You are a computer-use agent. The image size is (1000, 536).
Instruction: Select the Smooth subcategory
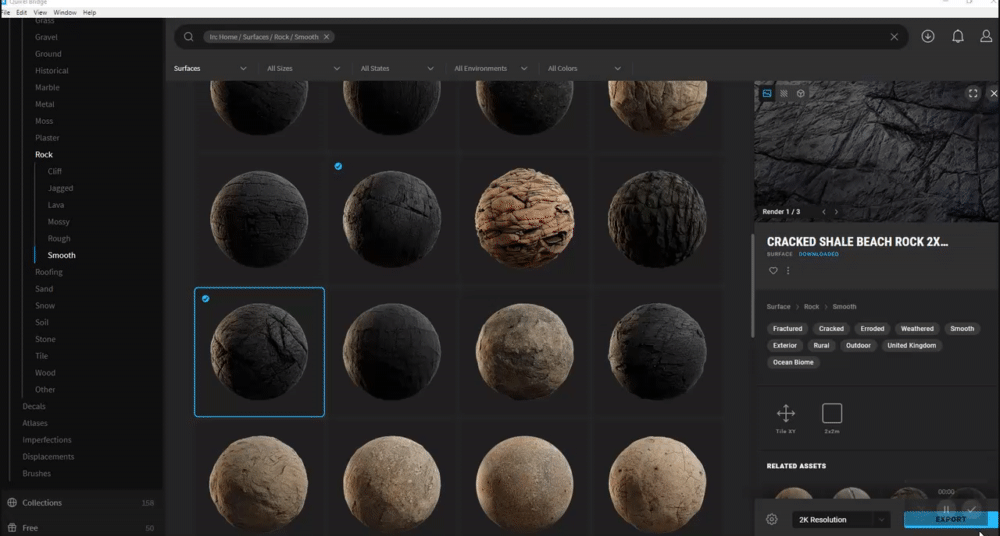pos(61,255)
